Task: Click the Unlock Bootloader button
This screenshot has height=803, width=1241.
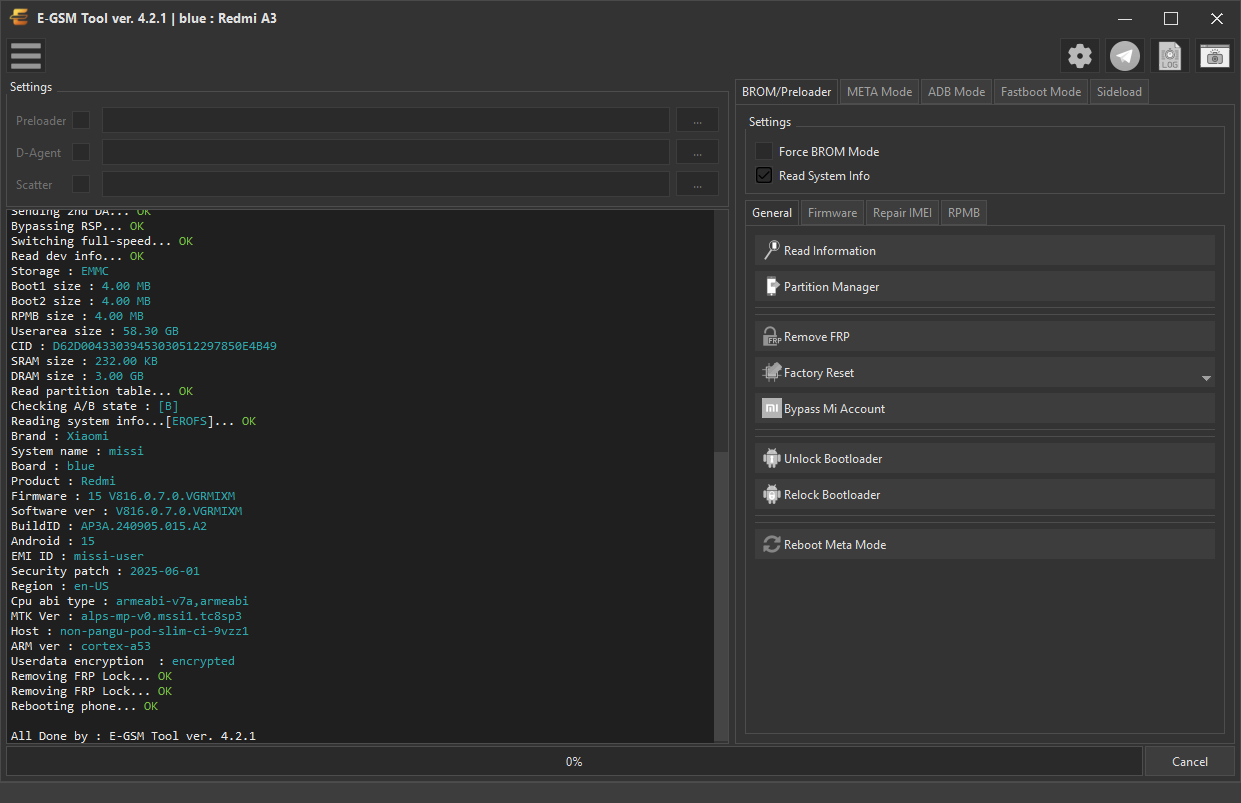Action: click(x=985, y=459)
